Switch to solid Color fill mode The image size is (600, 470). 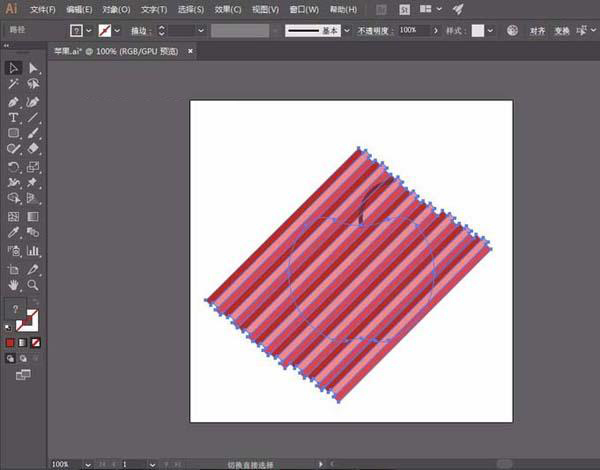[11, 342]
